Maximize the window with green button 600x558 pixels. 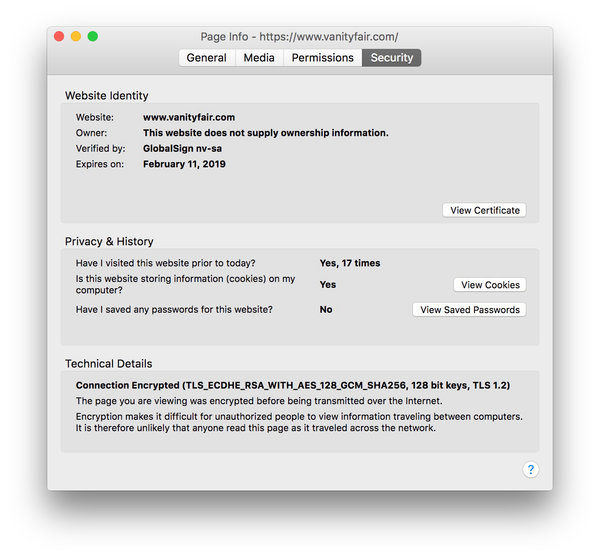click(93, 36)
